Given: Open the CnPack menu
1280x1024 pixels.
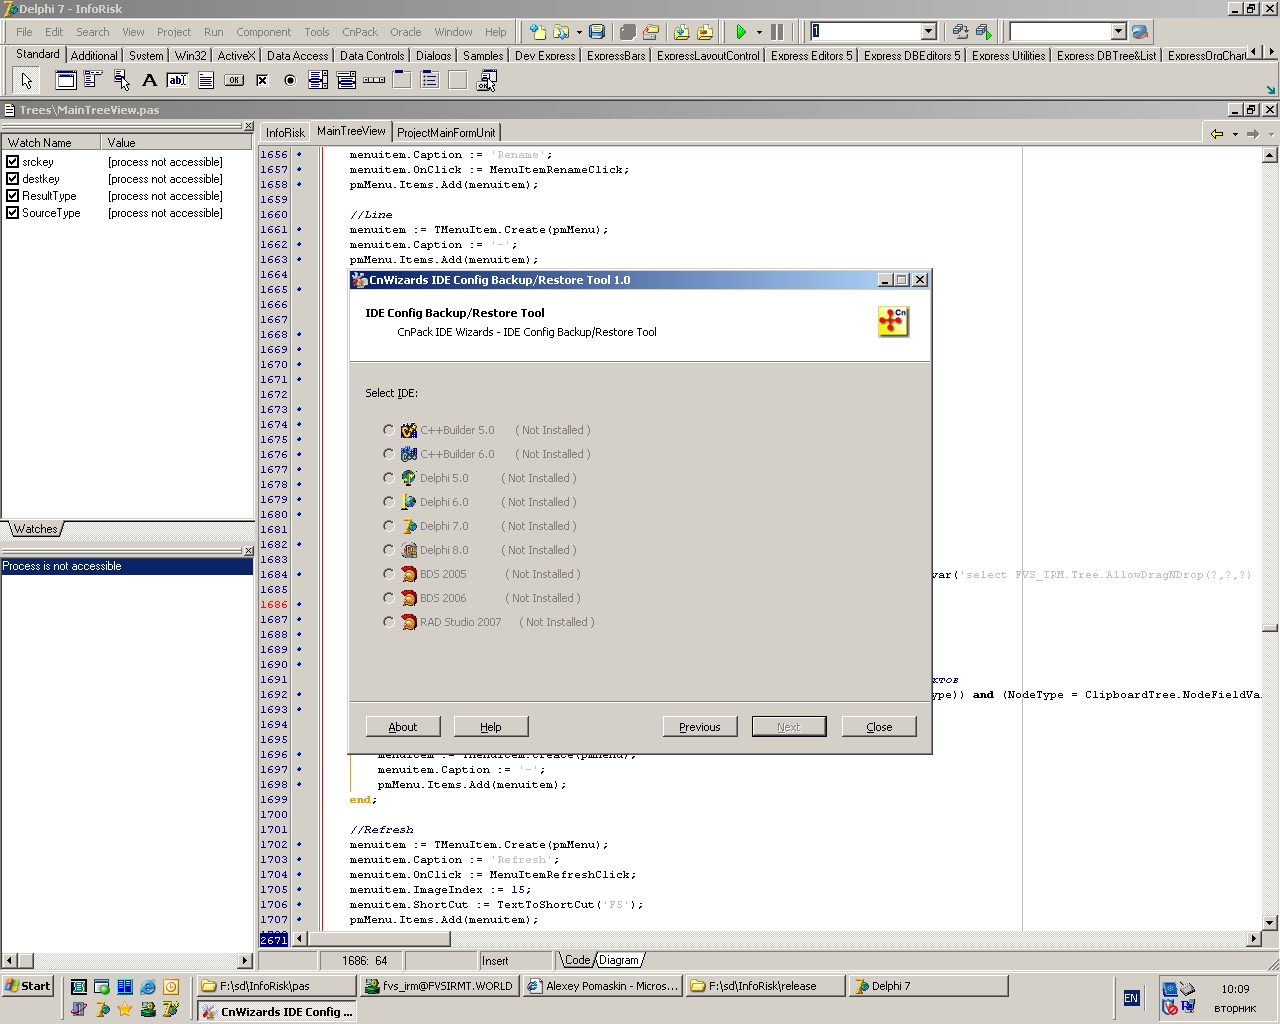Looking at the screenshot, I should [360, 32].
